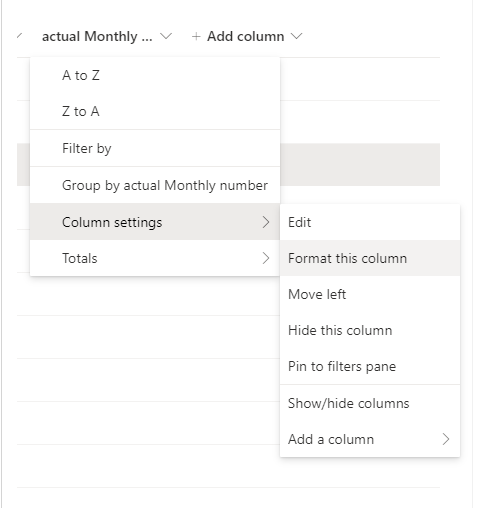Click the arrow next to Totals
This screenshot has width=481, height=508.
[266, 258]
